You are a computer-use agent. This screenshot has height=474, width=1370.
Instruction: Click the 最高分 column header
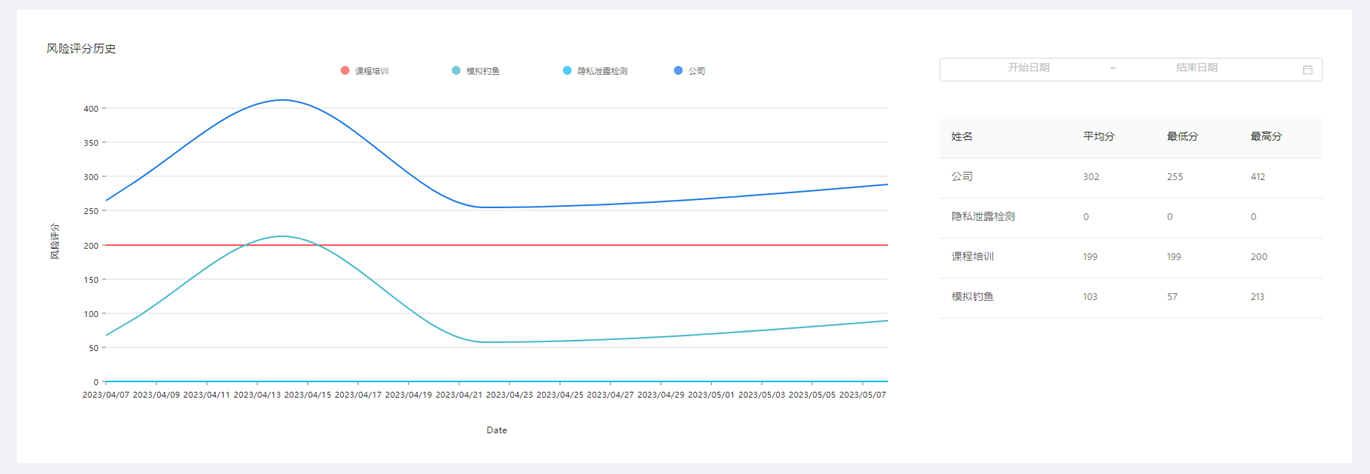[1266, 136]
